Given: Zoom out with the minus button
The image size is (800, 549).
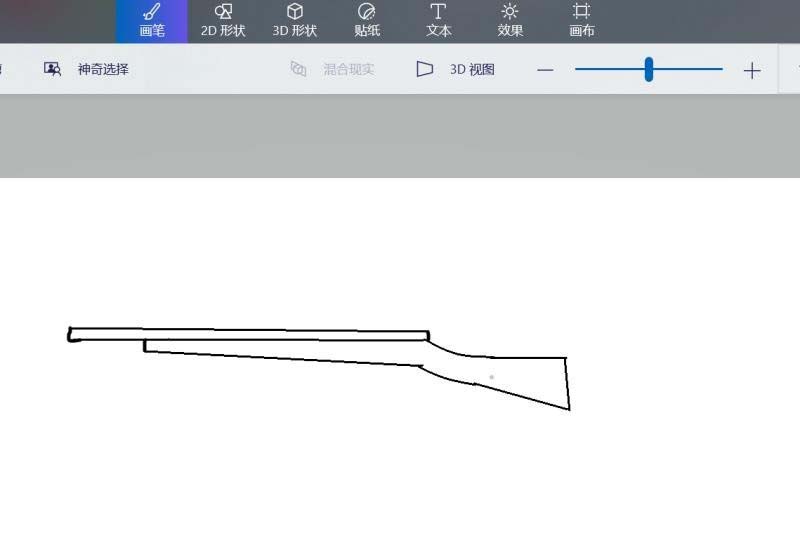Looking at the screenshot, I should (545, 70).
